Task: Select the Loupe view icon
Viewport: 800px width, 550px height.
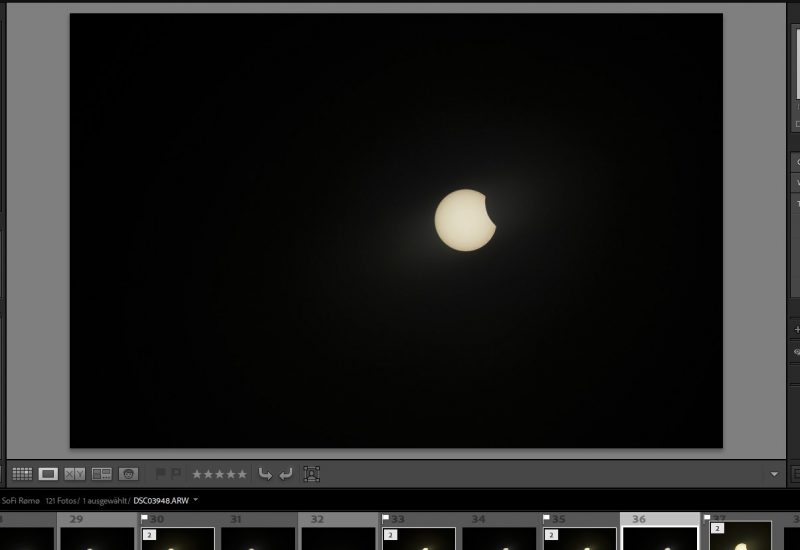Action: [48, 474]
